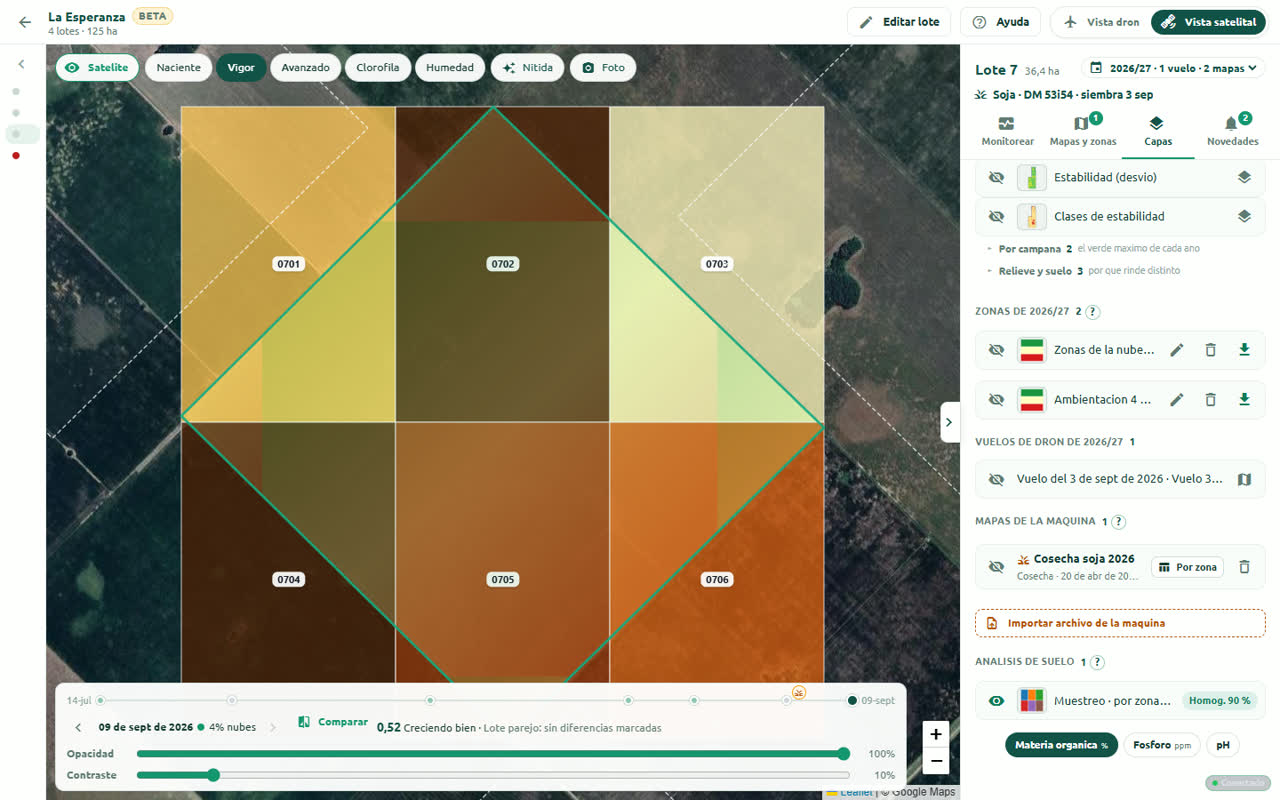Delete the Cosecha soja 2026 machine map

1244,567
